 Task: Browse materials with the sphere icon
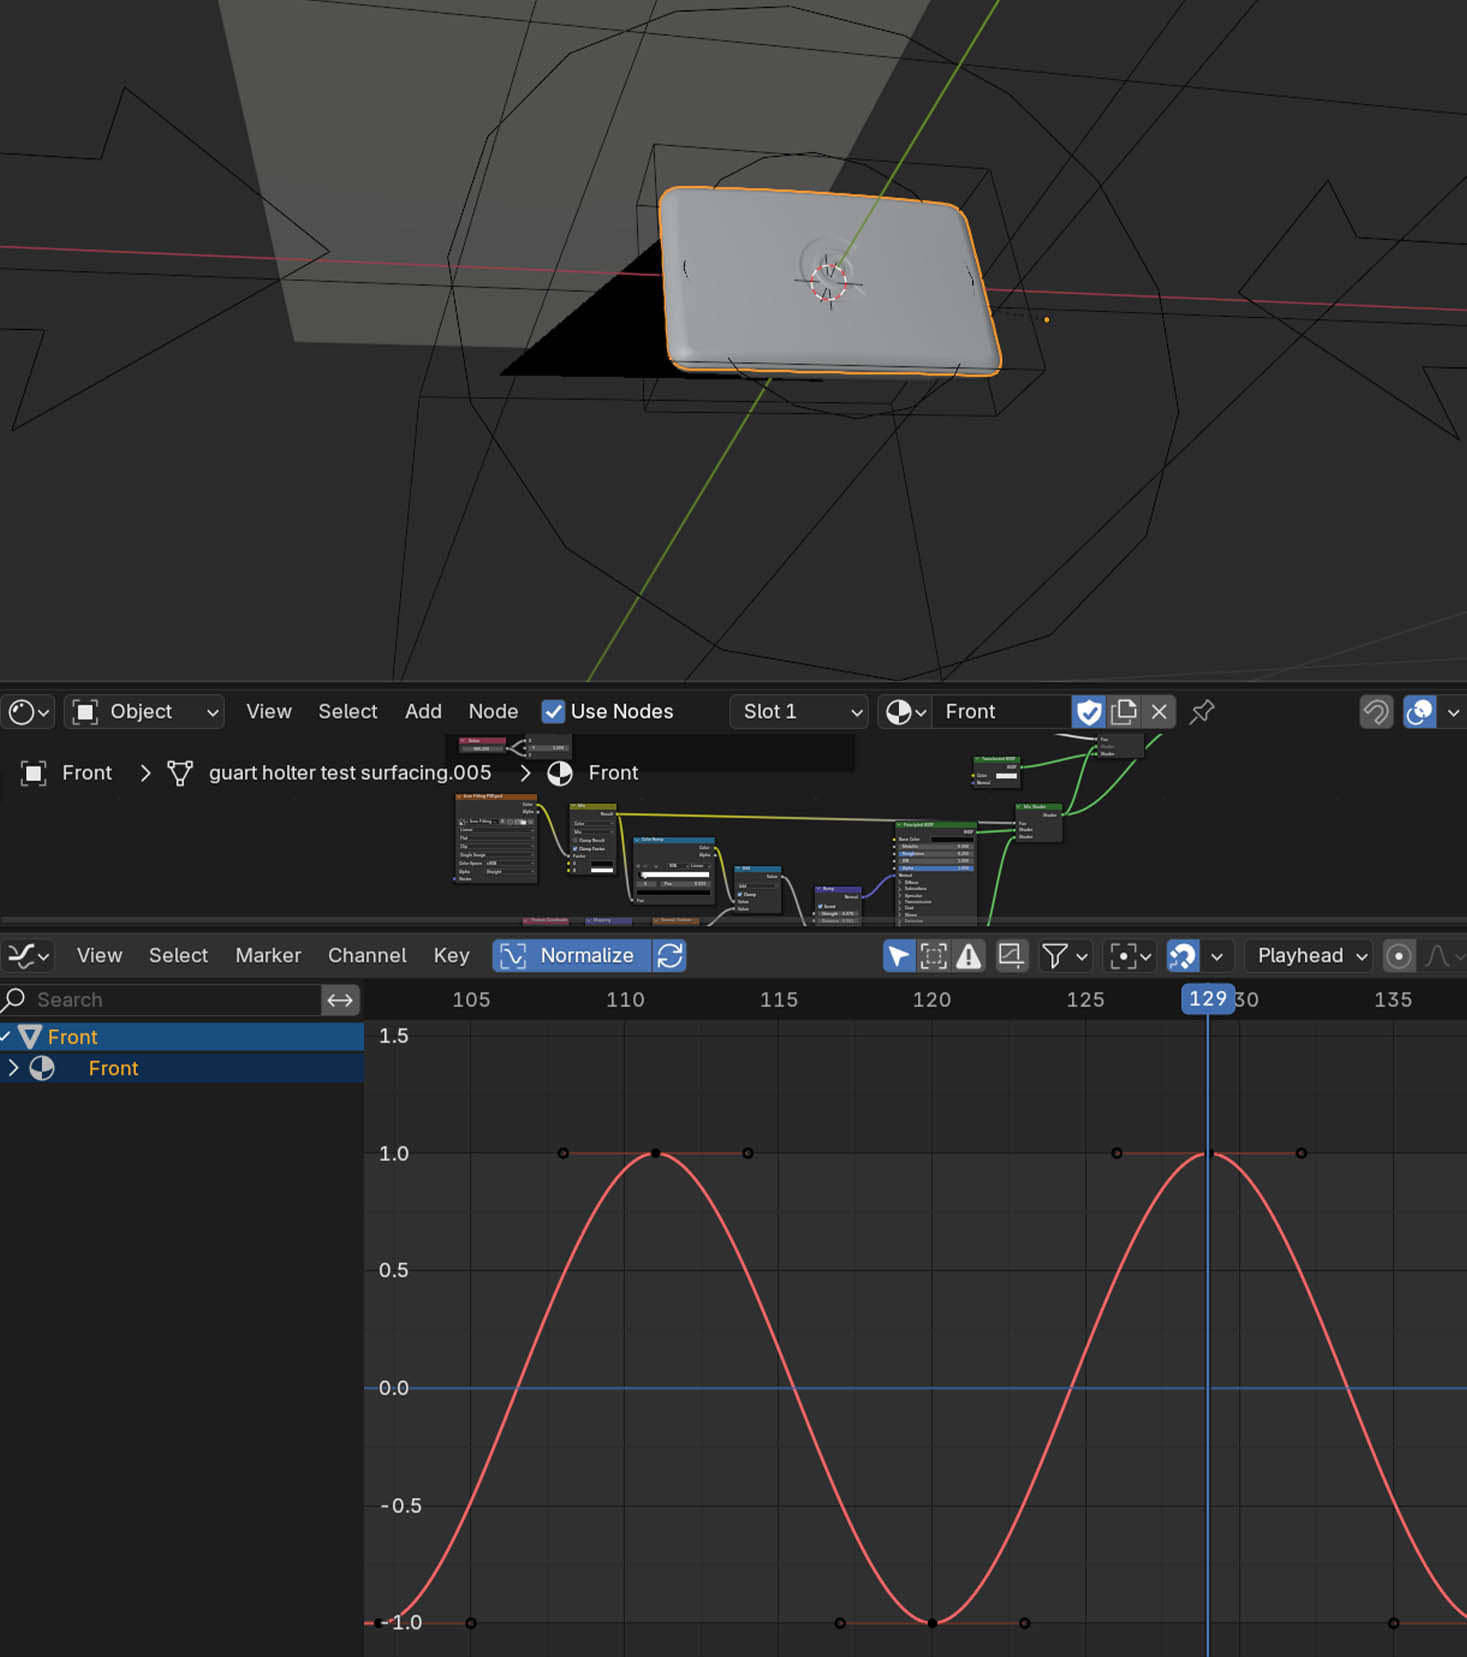coord(905,712)
